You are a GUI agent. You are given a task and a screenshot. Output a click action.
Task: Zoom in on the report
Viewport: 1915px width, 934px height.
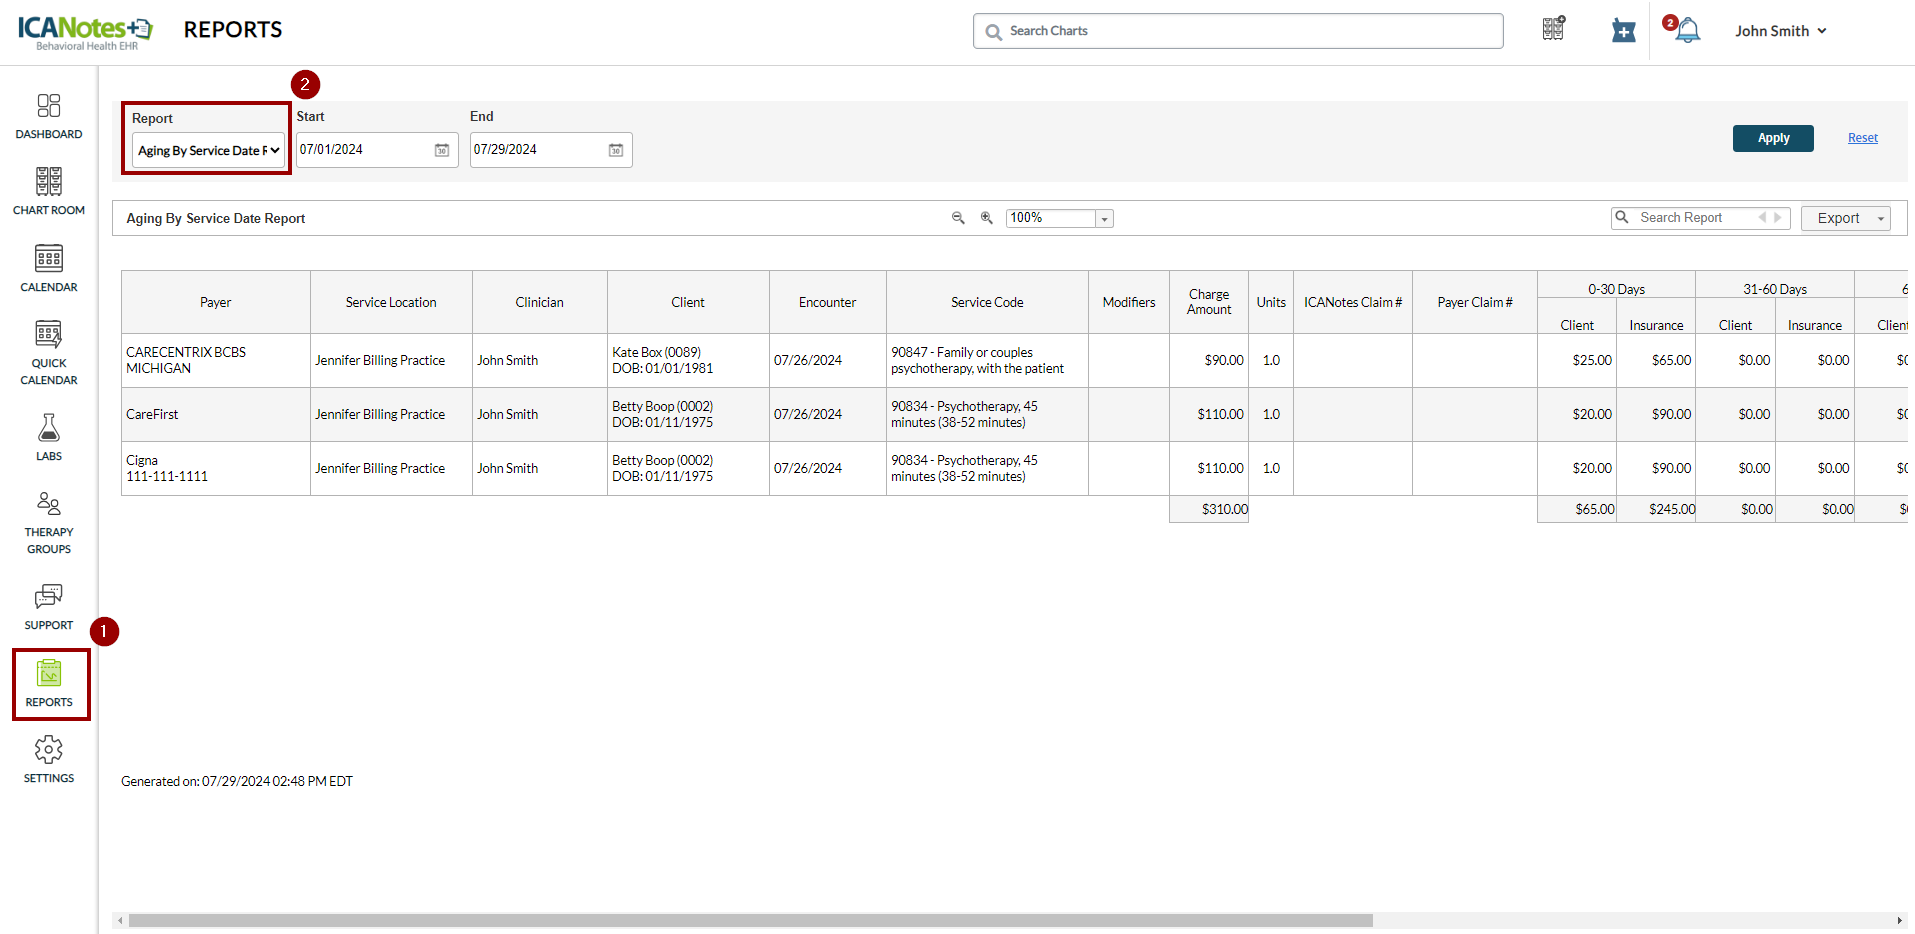(986, 218)
